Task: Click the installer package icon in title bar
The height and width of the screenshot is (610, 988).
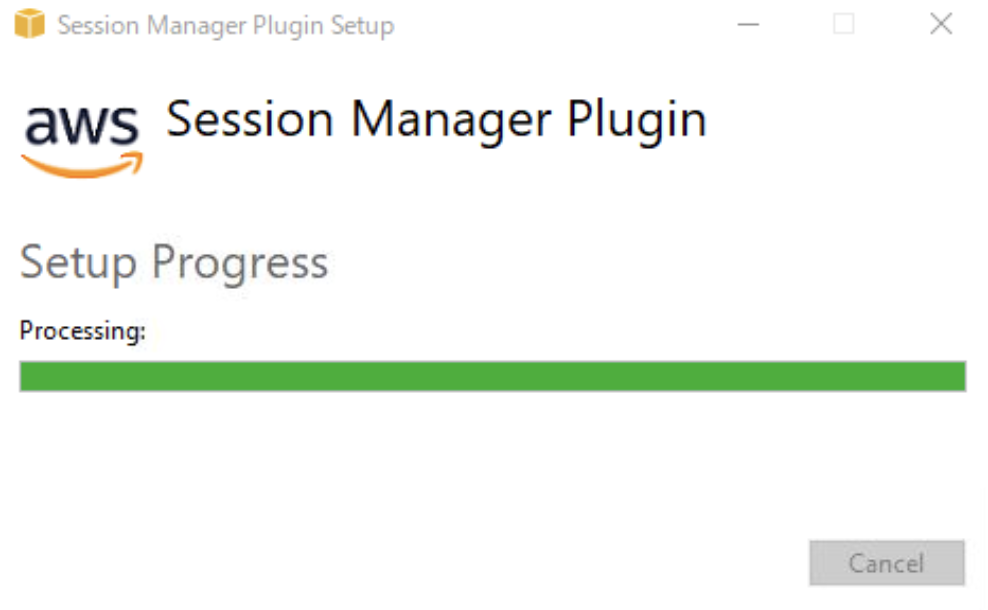Action: click(30, 25)
